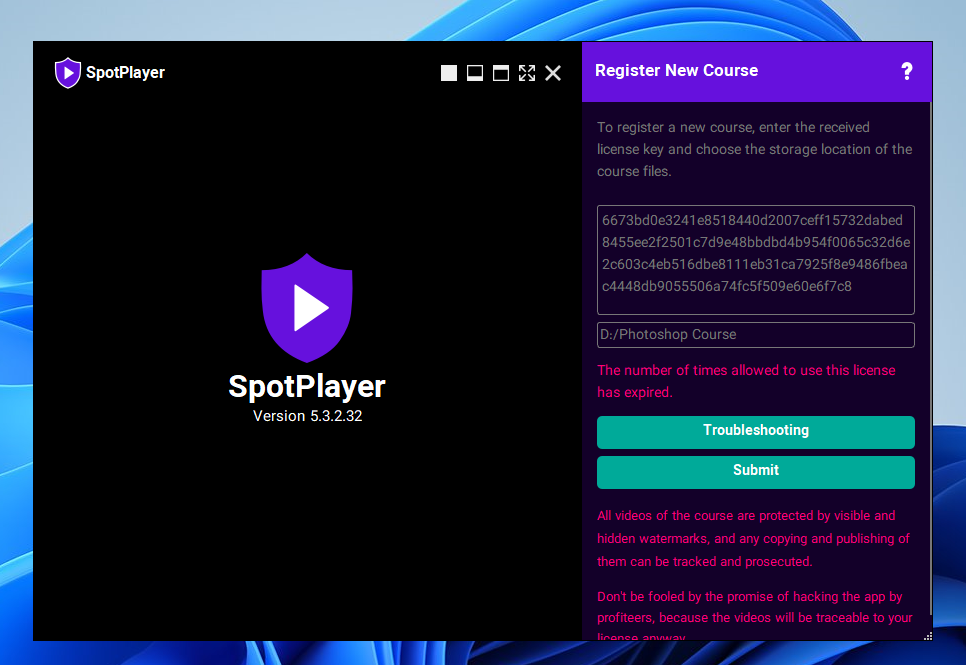The width and height of the screenshot is (966, 665).
Task: Click the bottom-docked window layout icon
Action: [475, 73]
